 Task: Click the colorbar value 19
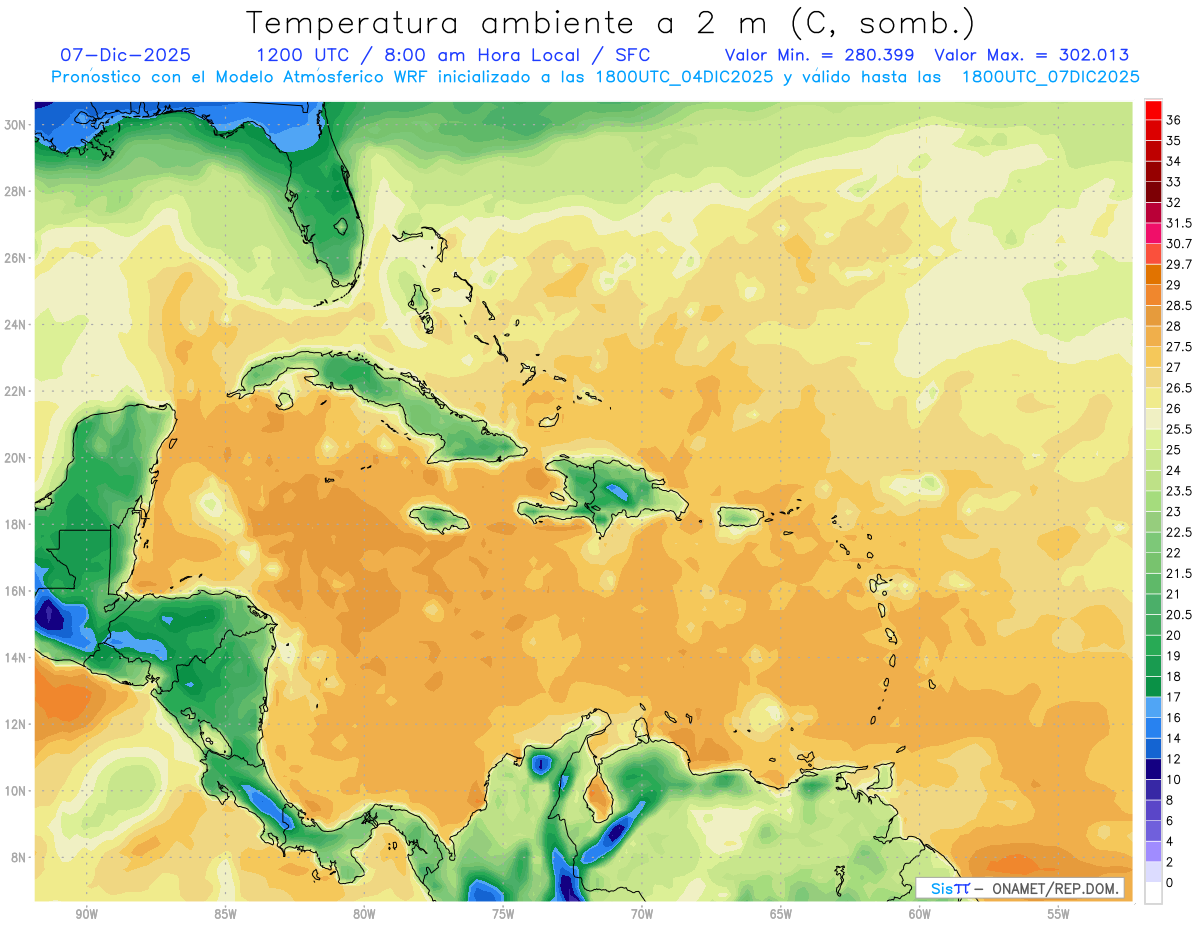click(x=1174, y=656)
